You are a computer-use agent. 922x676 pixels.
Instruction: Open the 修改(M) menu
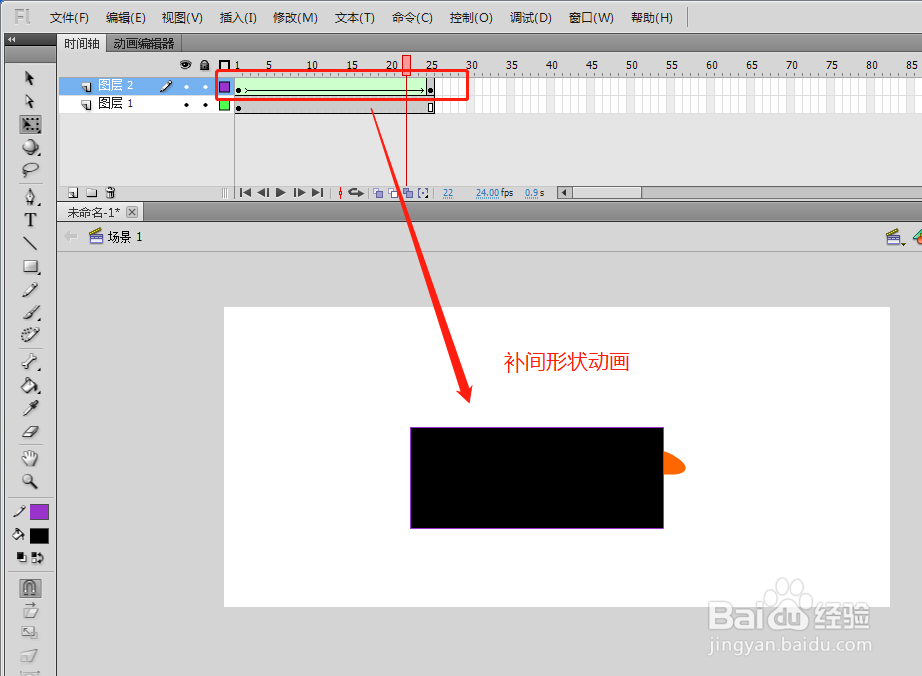(295, 18)
